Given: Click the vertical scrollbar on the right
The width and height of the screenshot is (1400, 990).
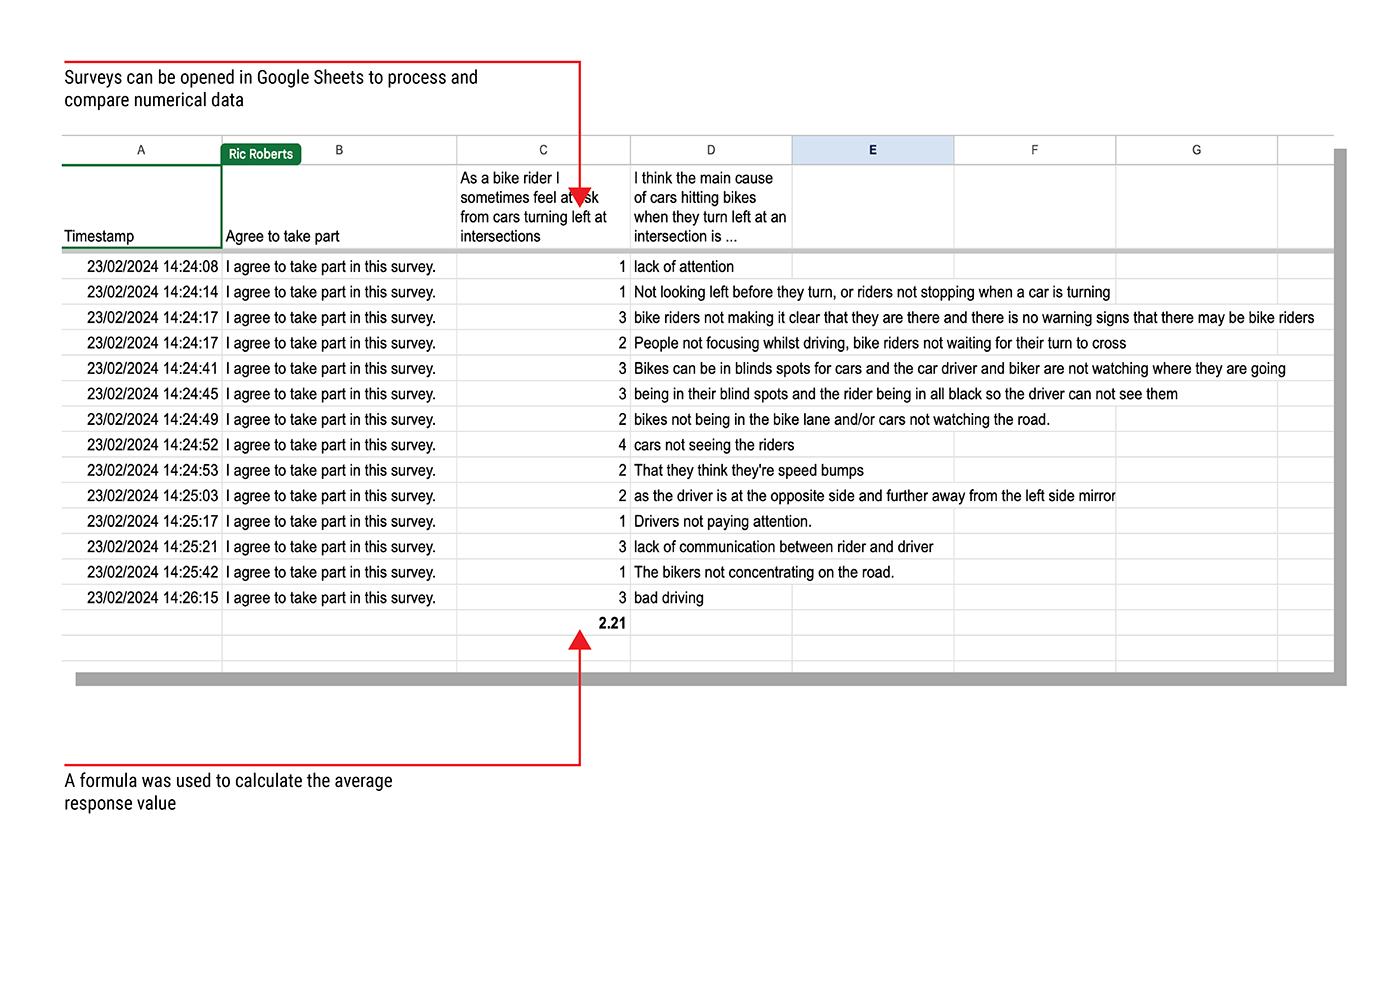Looking at the screenshot, I should (1341, 400).
